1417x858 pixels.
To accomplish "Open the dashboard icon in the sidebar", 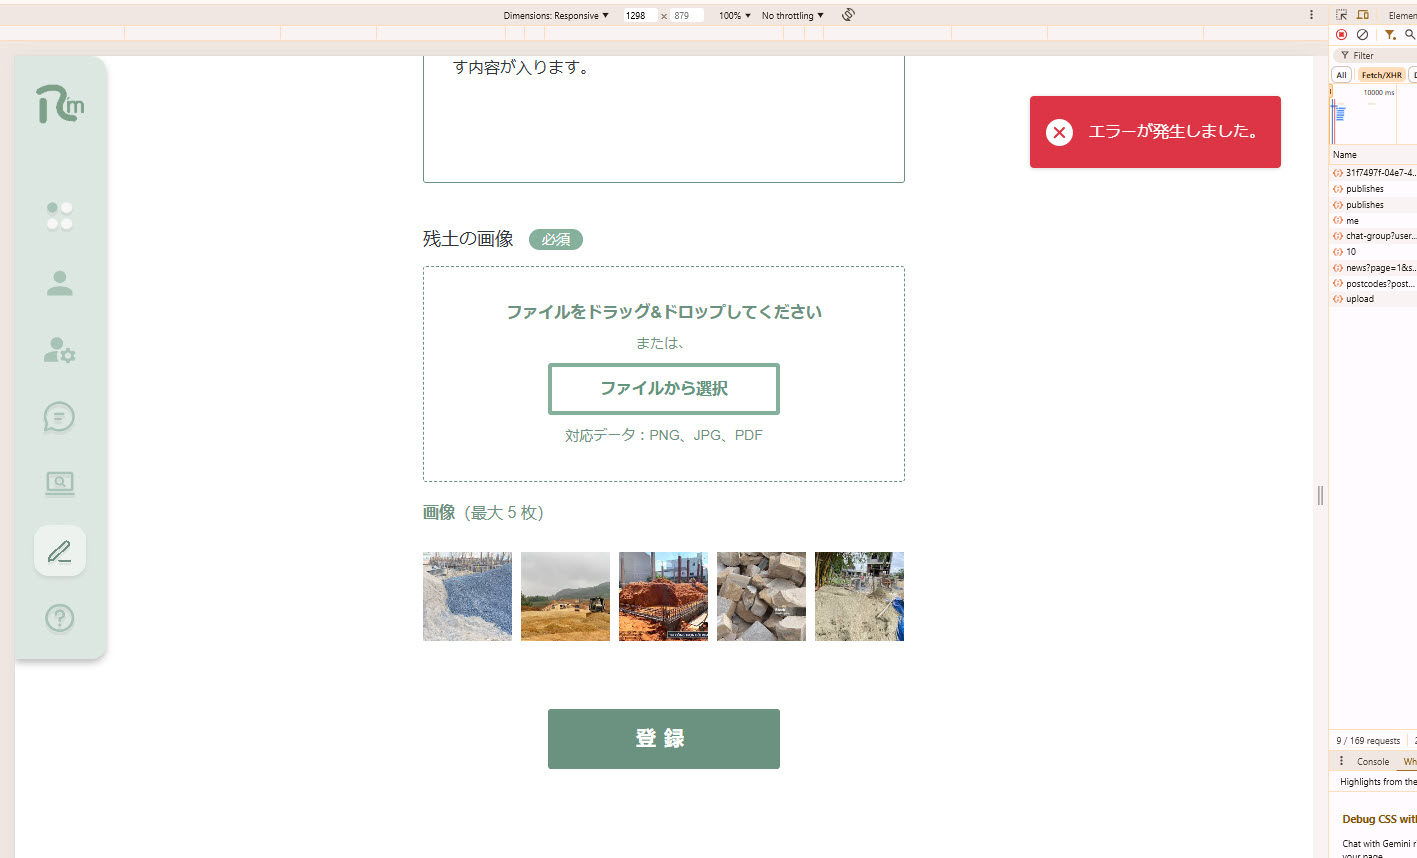I will (x=60, y=216).
